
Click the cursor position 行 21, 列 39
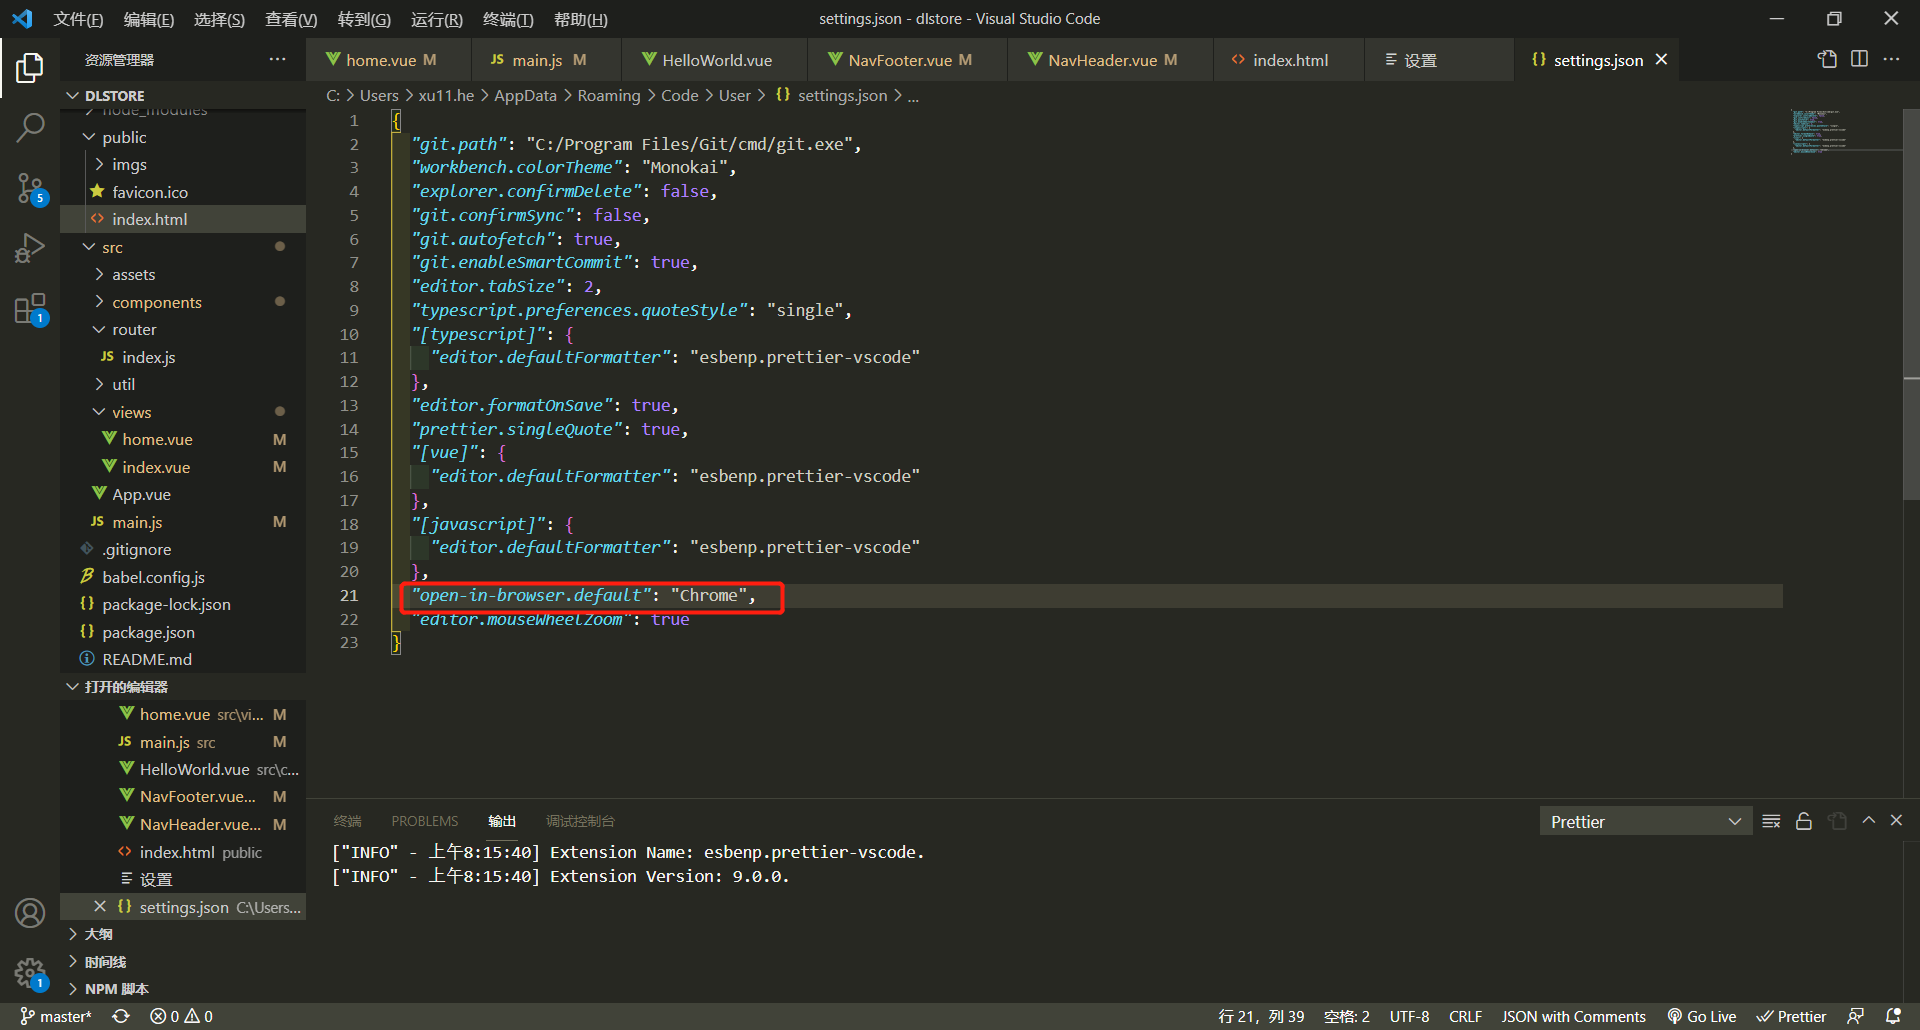1261,1016
